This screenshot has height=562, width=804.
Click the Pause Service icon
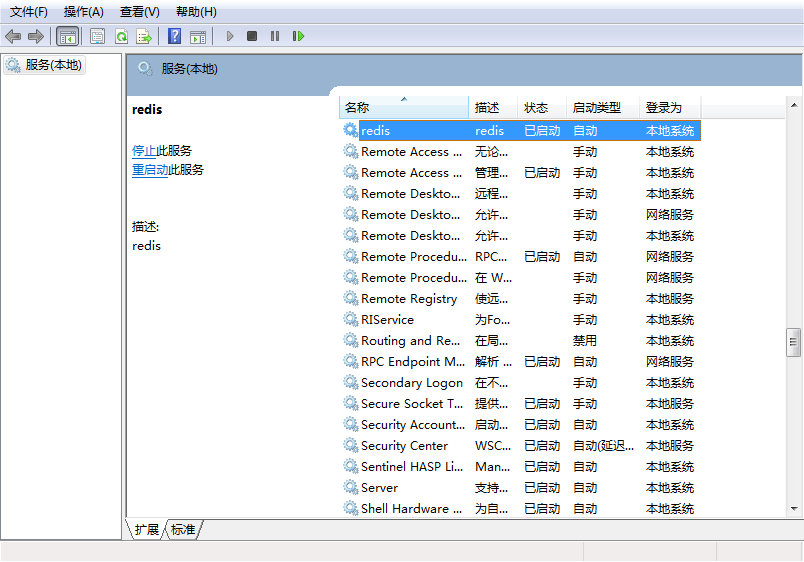tap(275, 36)
